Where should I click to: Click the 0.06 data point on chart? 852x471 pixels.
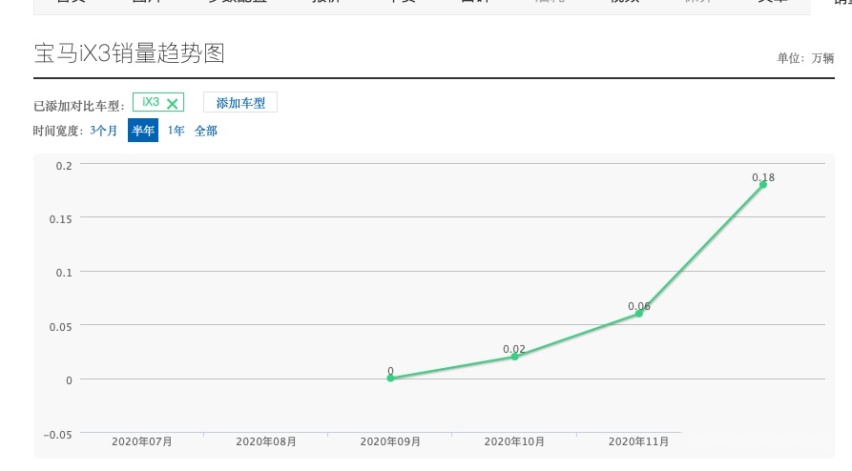(x=639, y=313)
